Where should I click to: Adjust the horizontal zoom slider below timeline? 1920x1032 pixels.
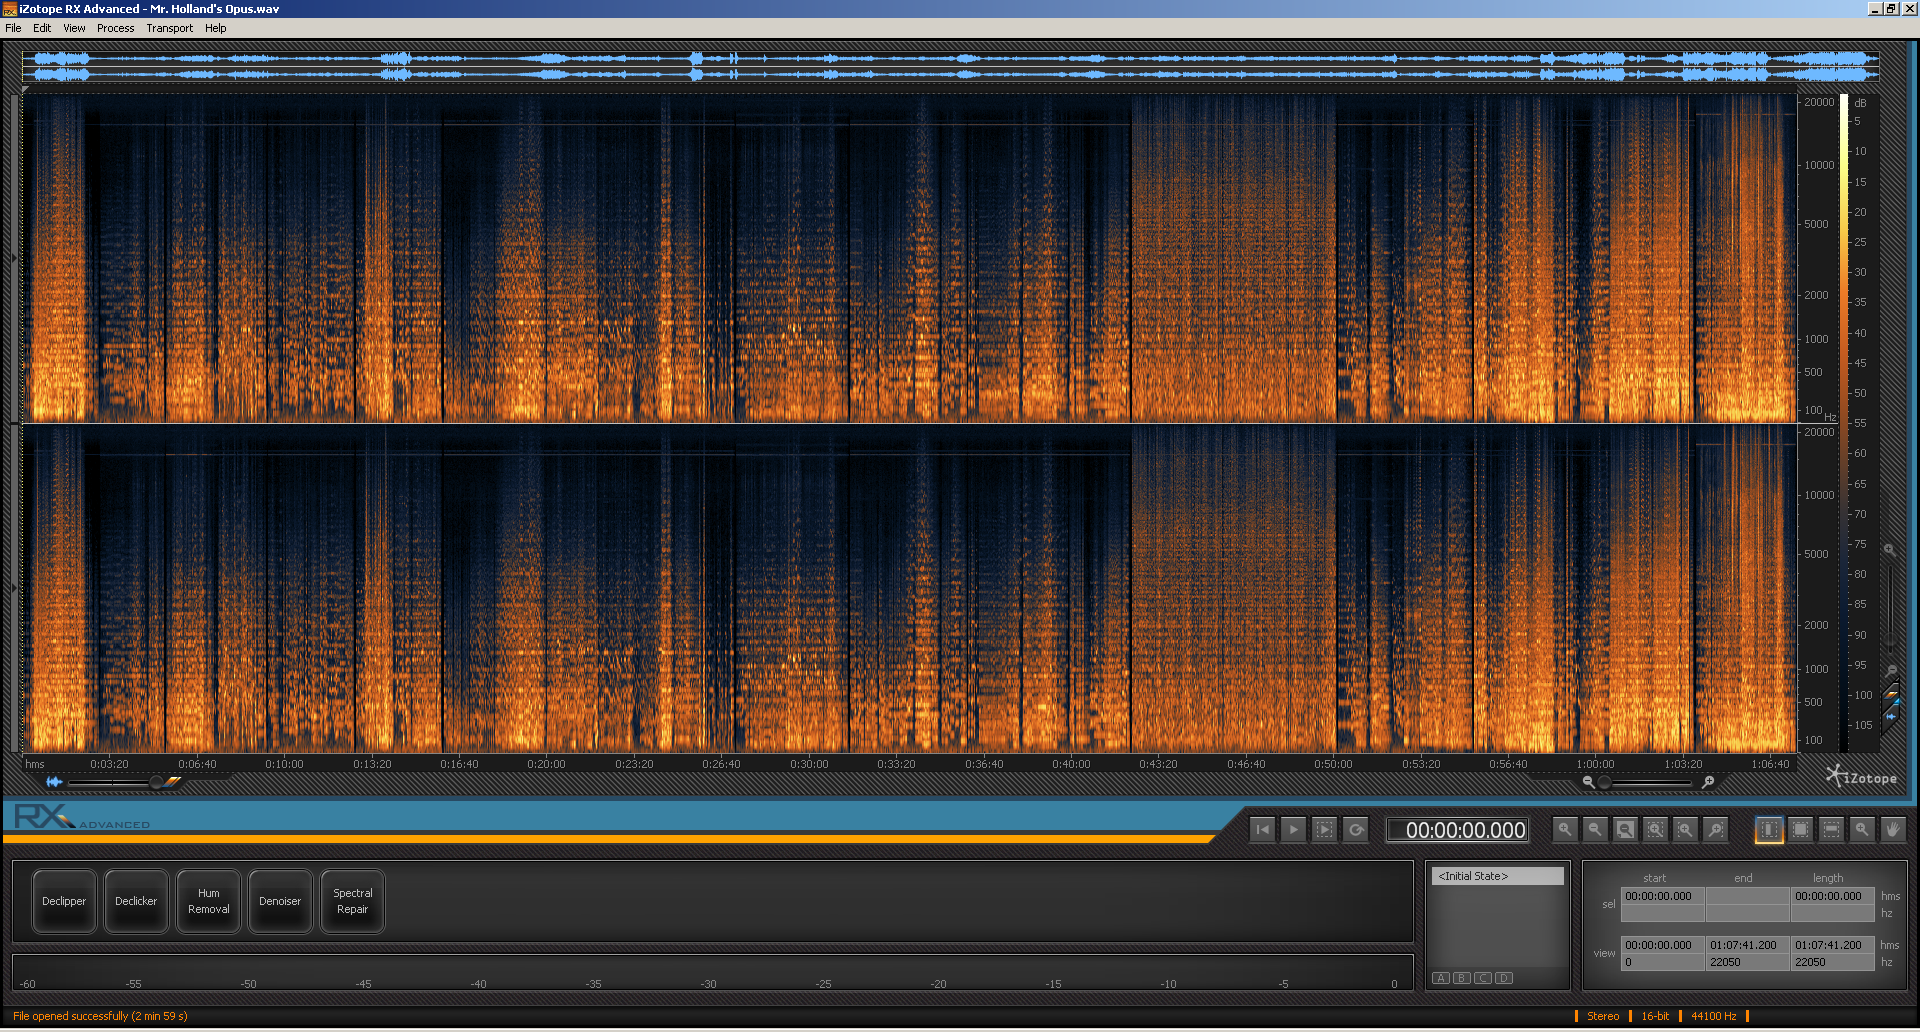tap(1605, 782)
